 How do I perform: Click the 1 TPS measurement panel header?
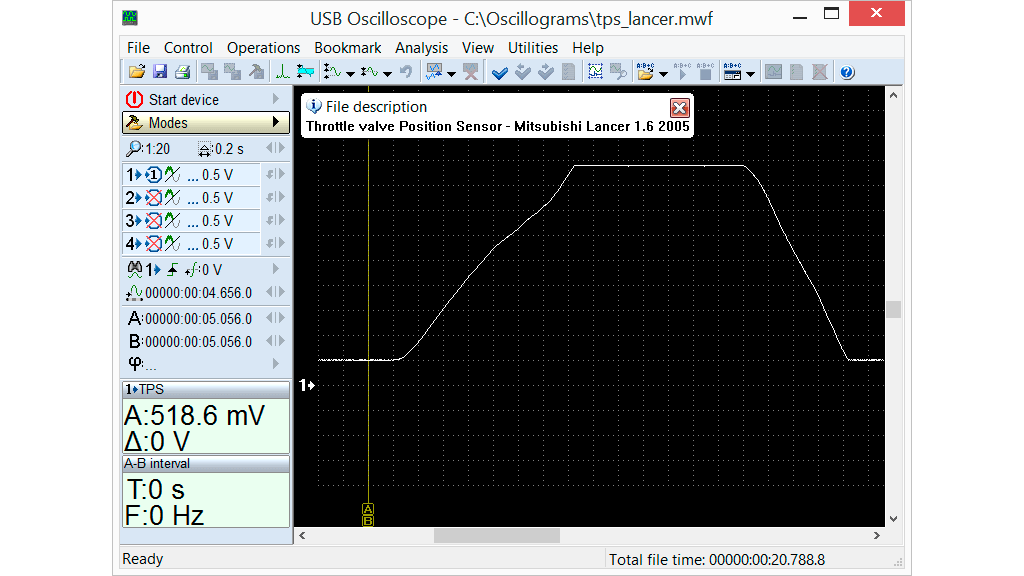click(x=206, y=389)
